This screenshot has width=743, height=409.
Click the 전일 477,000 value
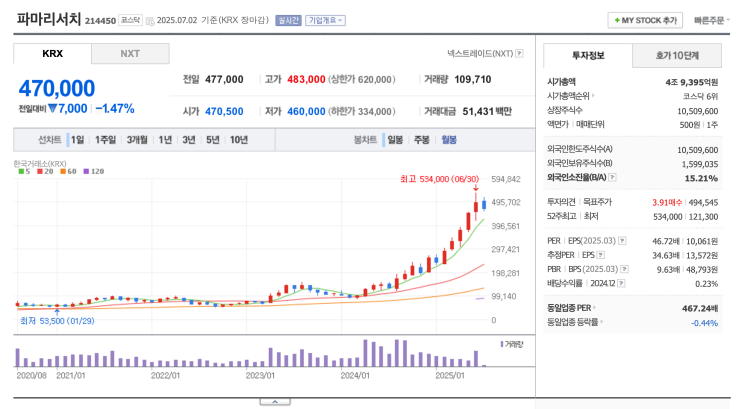point(224,80)
